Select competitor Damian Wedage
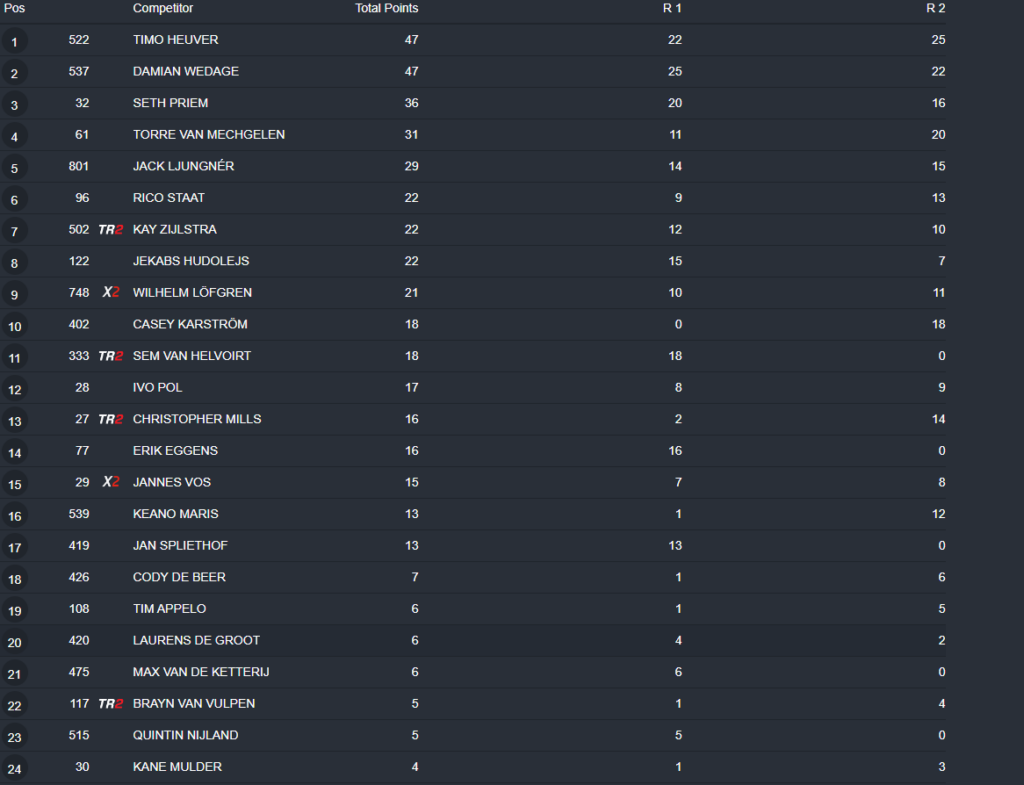This screenshot has width=1024, height=785. coord(185,72)
